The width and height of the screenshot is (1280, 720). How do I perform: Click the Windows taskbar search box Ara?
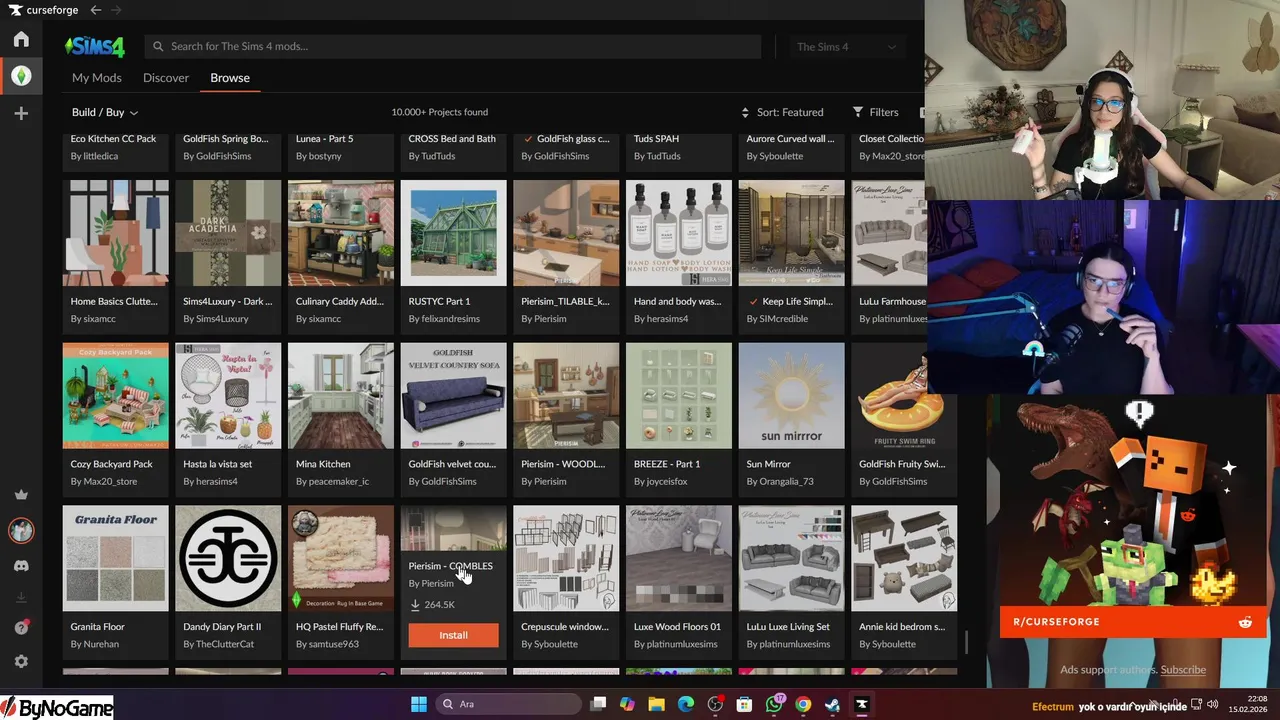tap(507, 704)
